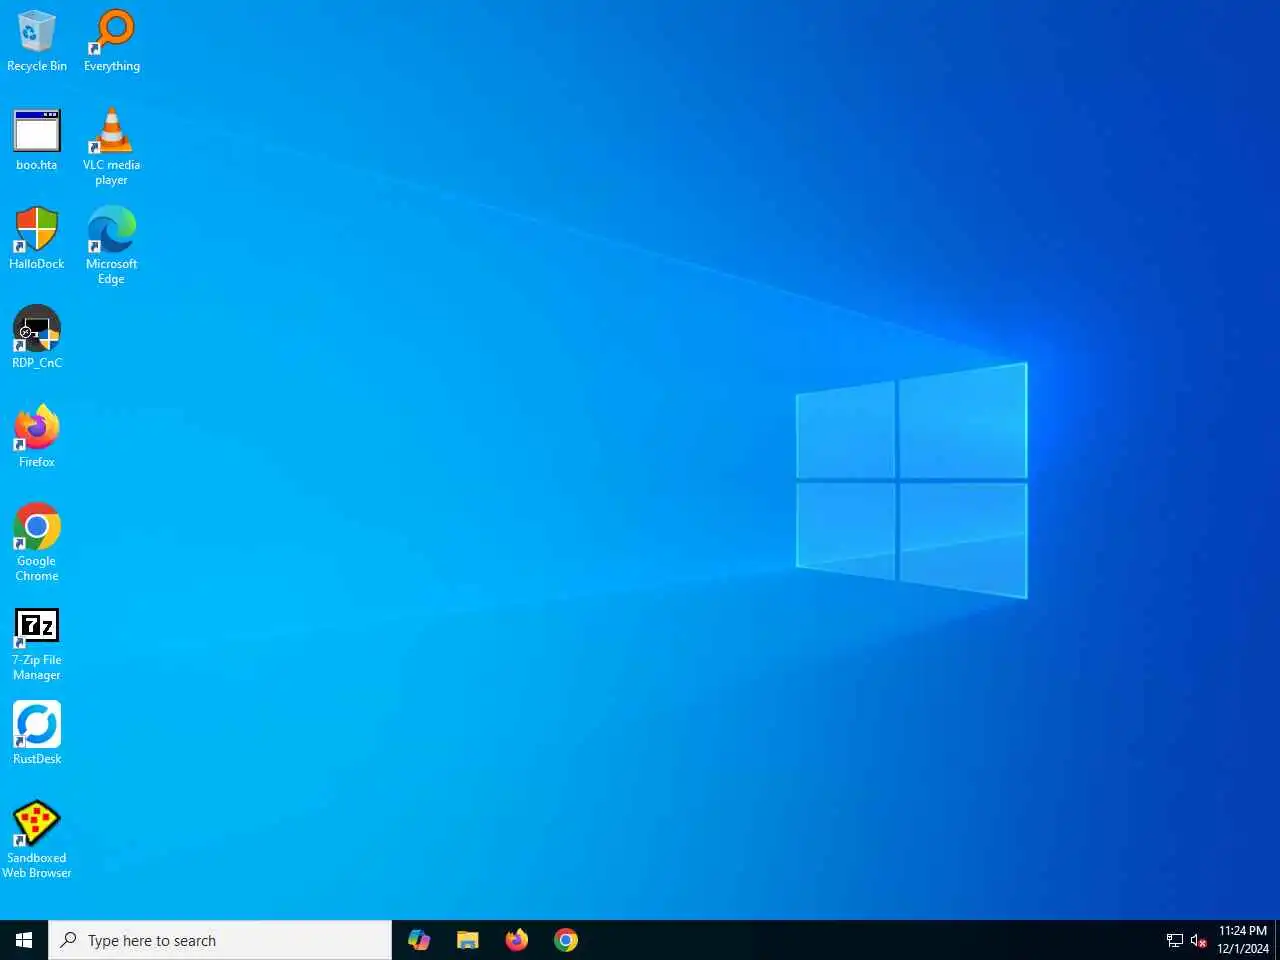Open the muted volume tray icon
Image resolution: width=1280 pixels, height=960 pixels.
click(1199, 940)
